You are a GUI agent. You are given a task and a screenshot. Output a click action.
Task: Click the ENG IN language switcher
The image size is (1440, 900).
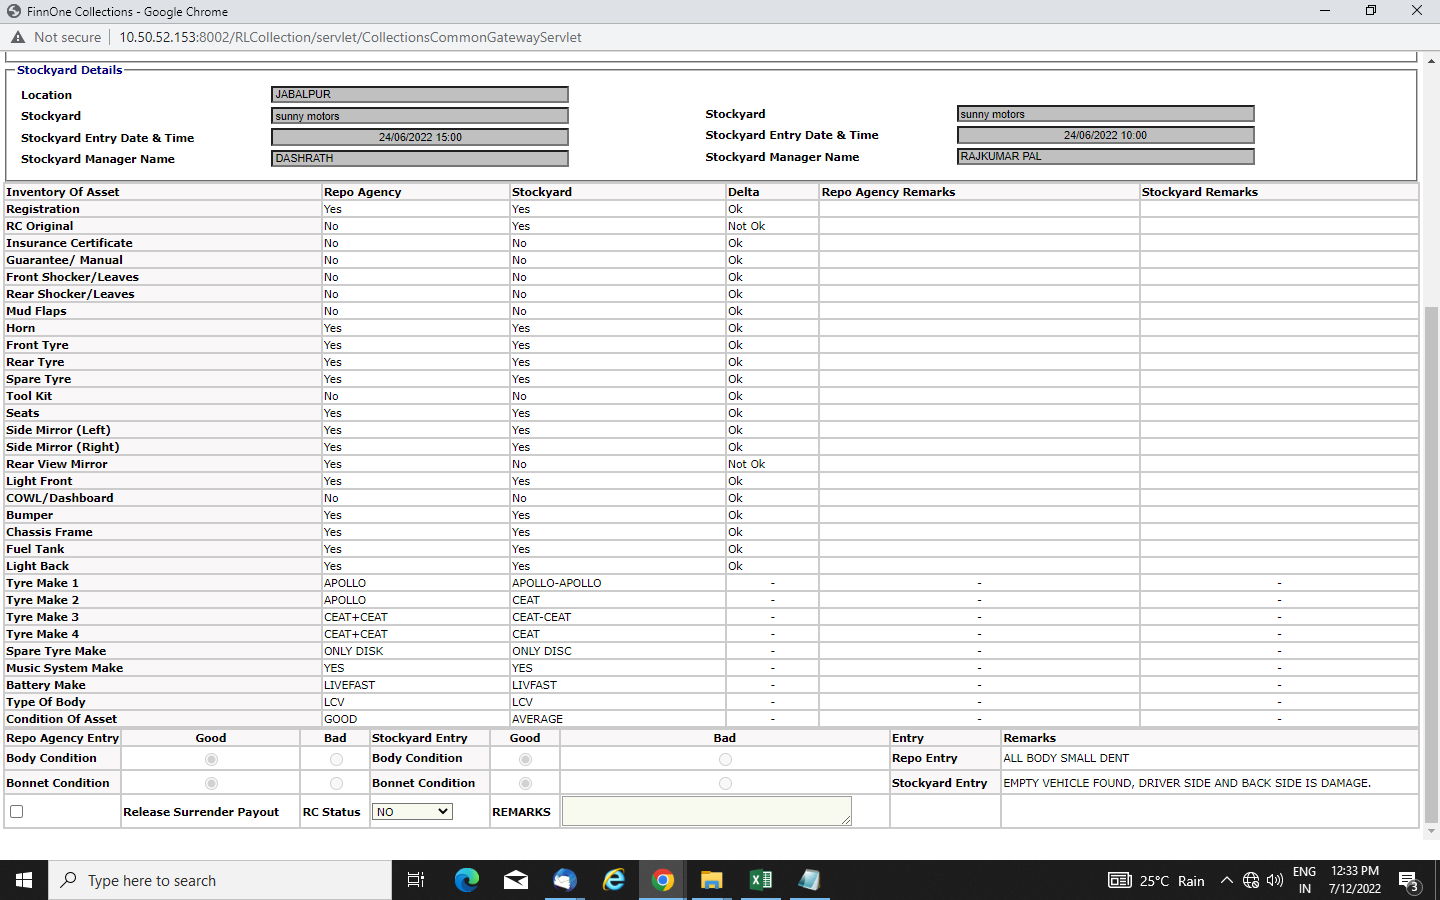pyautogui.click(x=1304, y=880)
